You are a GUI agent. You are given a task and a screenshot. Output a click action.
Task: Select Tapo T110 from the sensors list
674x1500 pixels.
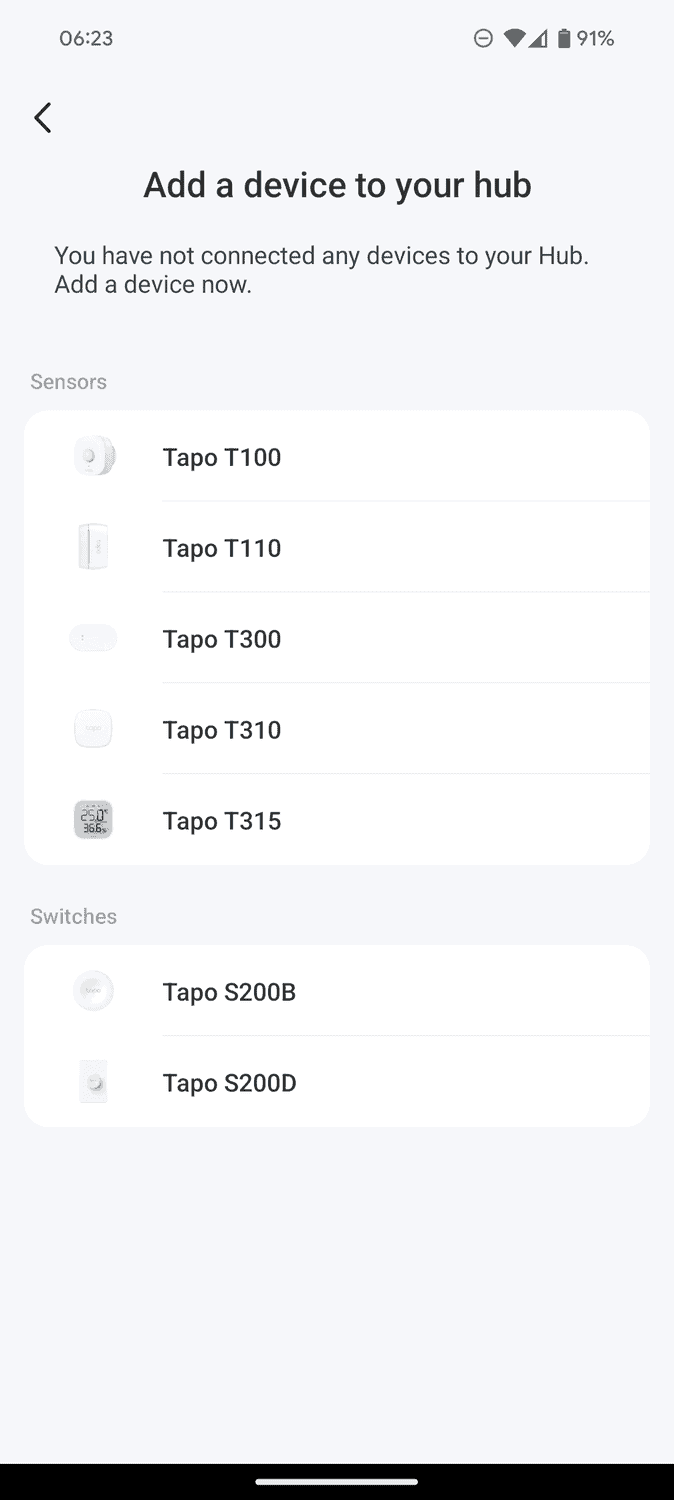click(222, 548)
